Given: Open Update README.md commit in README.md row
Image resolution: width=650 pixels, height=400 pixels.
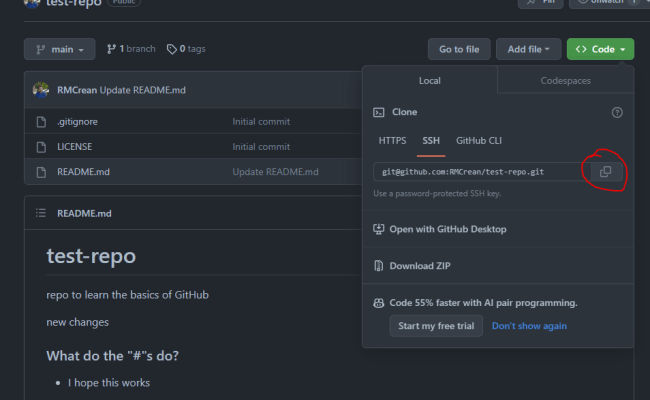Looking at the screenshot, I should (275, 172).
